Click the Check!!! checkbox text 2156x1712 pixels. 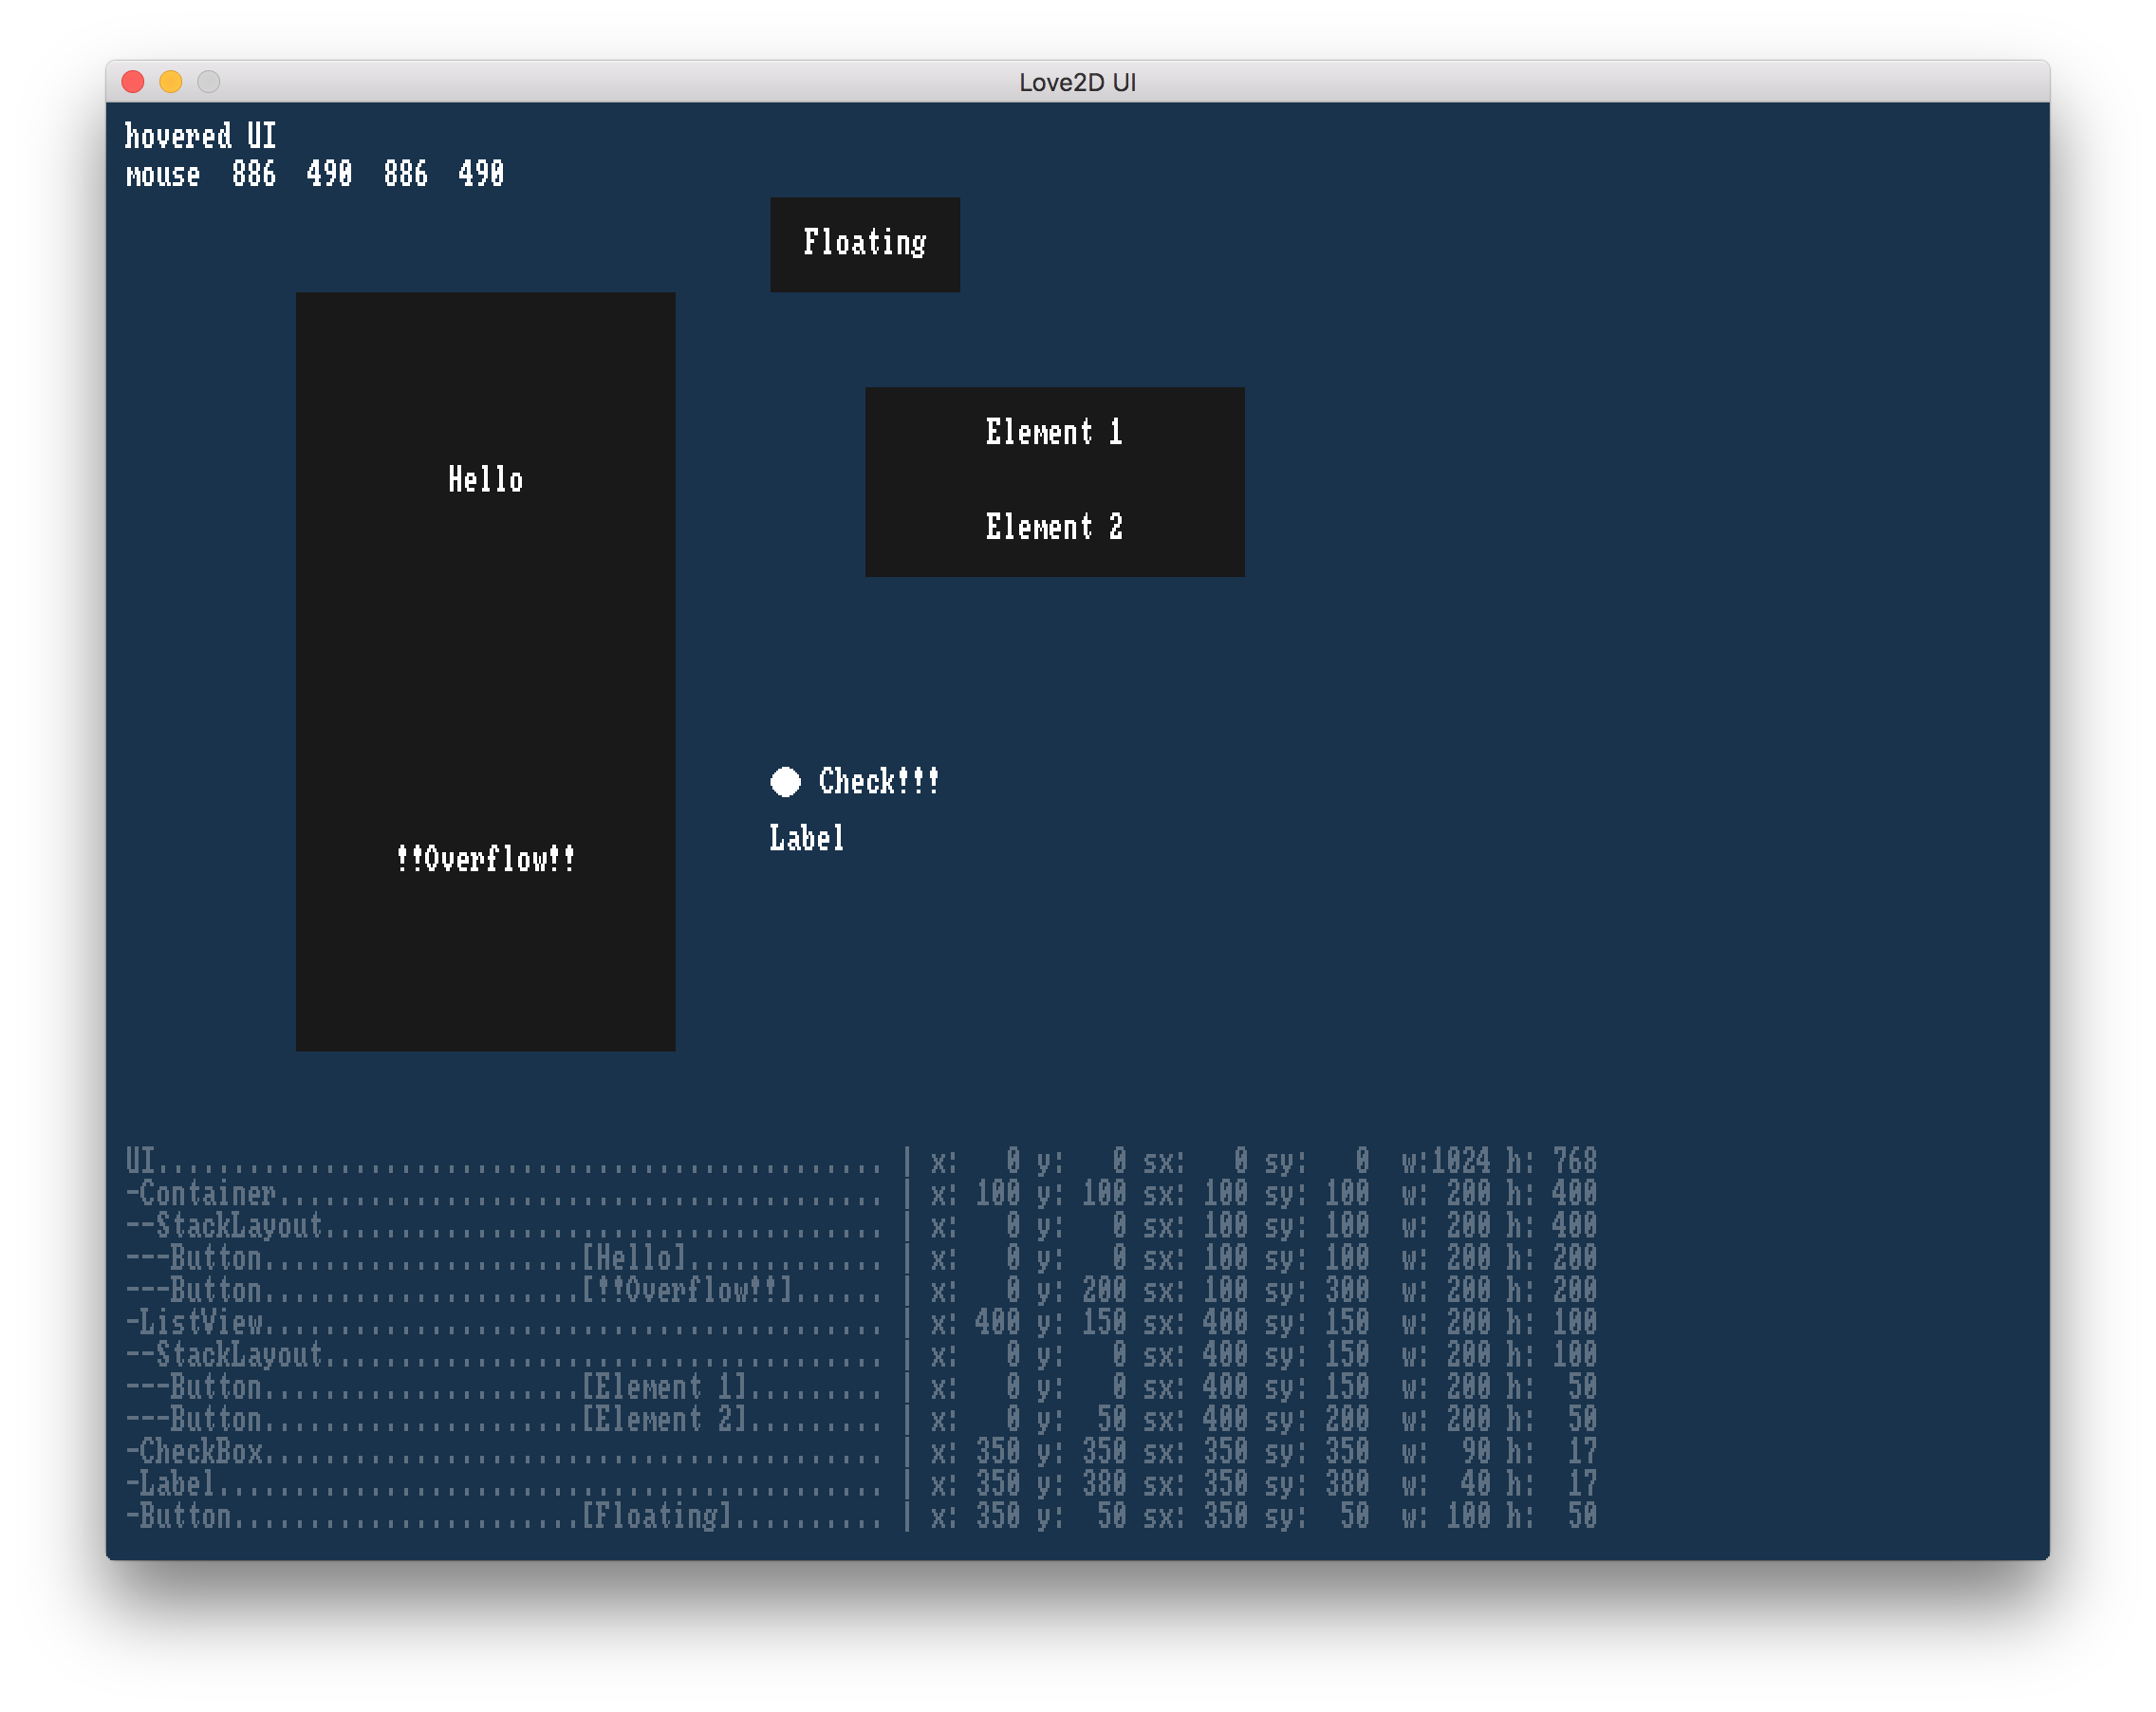click(878, 782)
